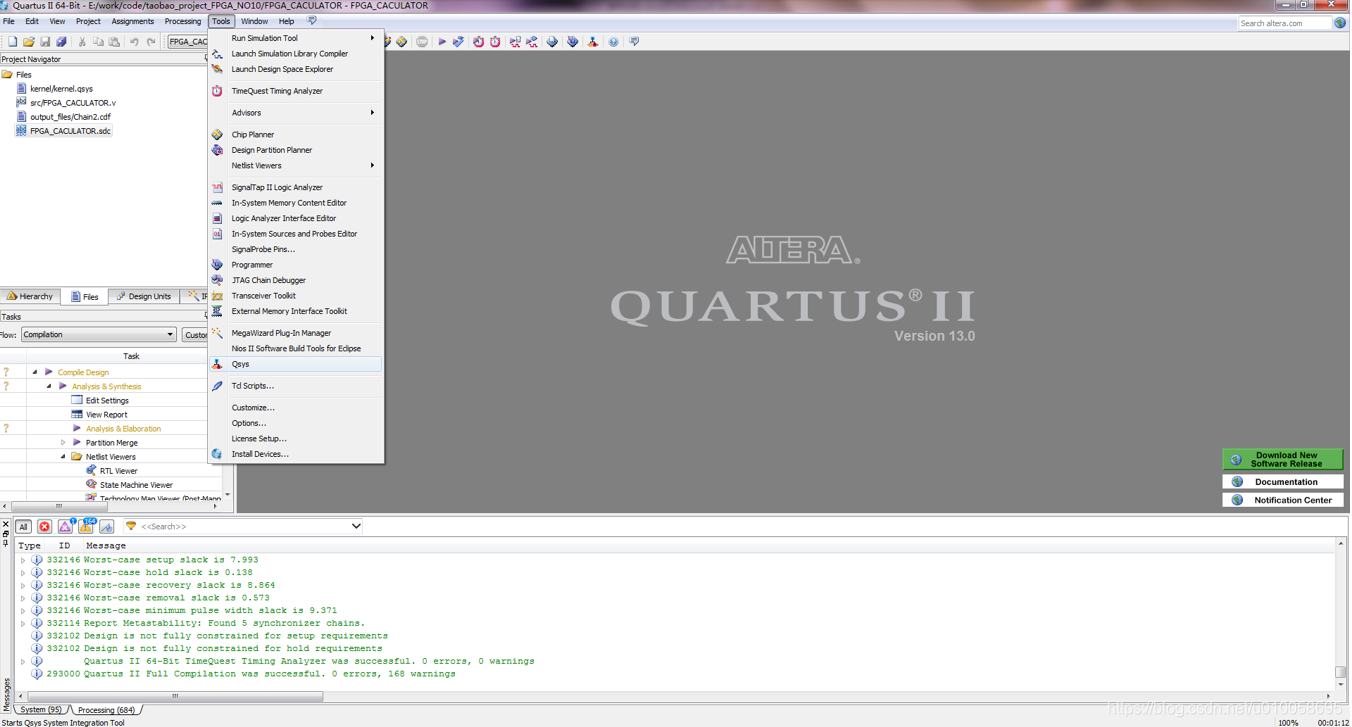Expand the Report Metastability message row
Screen dimensions: 1352x727
23,624
